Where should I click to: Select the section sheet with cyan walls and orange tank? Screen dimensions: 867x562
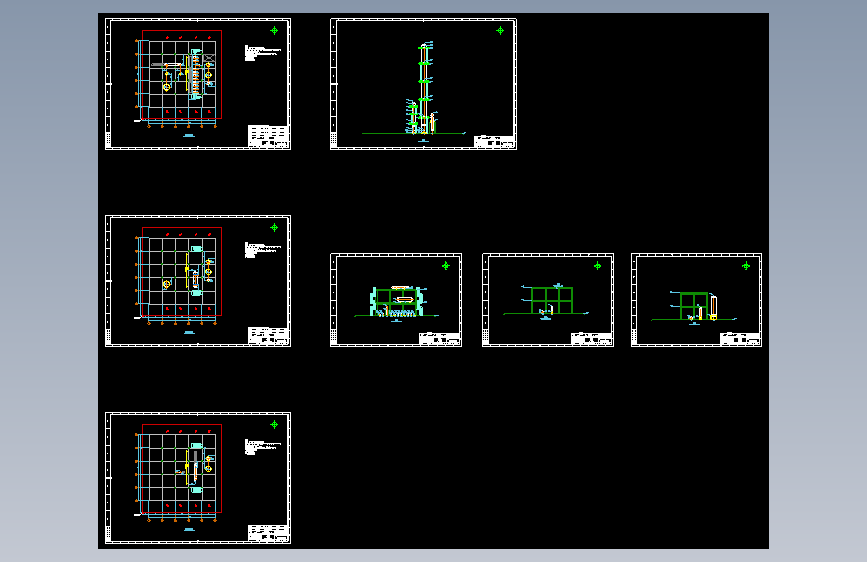coord(396,300)
